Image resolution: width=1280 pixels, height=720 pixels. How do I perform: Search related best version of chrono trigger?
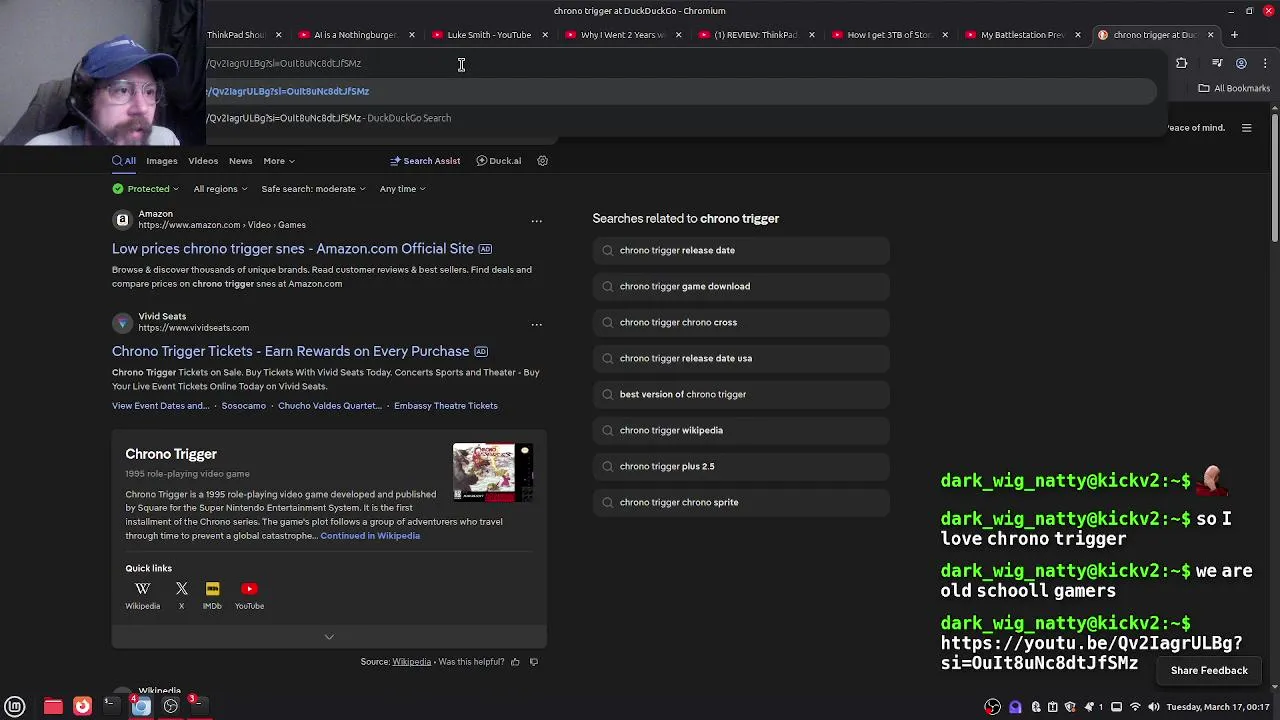click(x=741, y=394)
